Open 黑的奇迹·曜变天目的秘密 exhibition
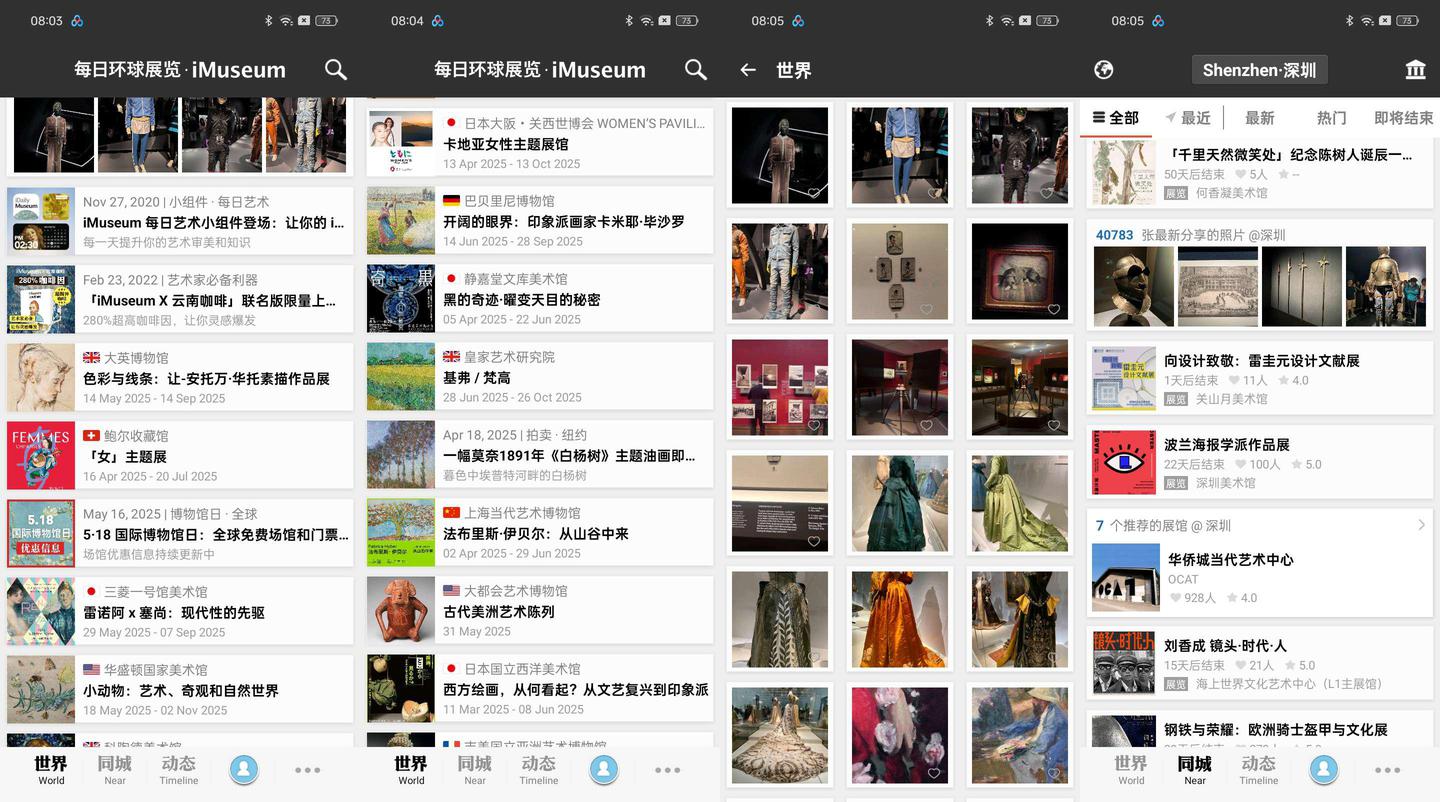Image resolution: width=1440 pixels, height=802 pixels. tap(540, 299)
